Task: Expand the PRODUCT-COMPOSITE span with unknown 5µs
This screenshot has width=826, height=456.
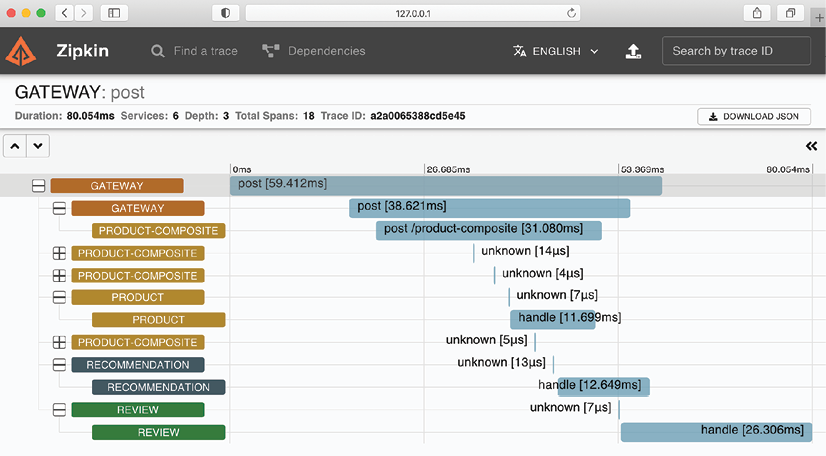Action: (60, 342)
